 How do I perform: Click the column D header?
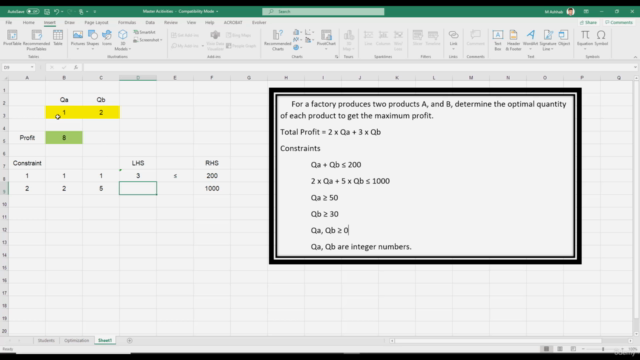(x=138, y=78)
